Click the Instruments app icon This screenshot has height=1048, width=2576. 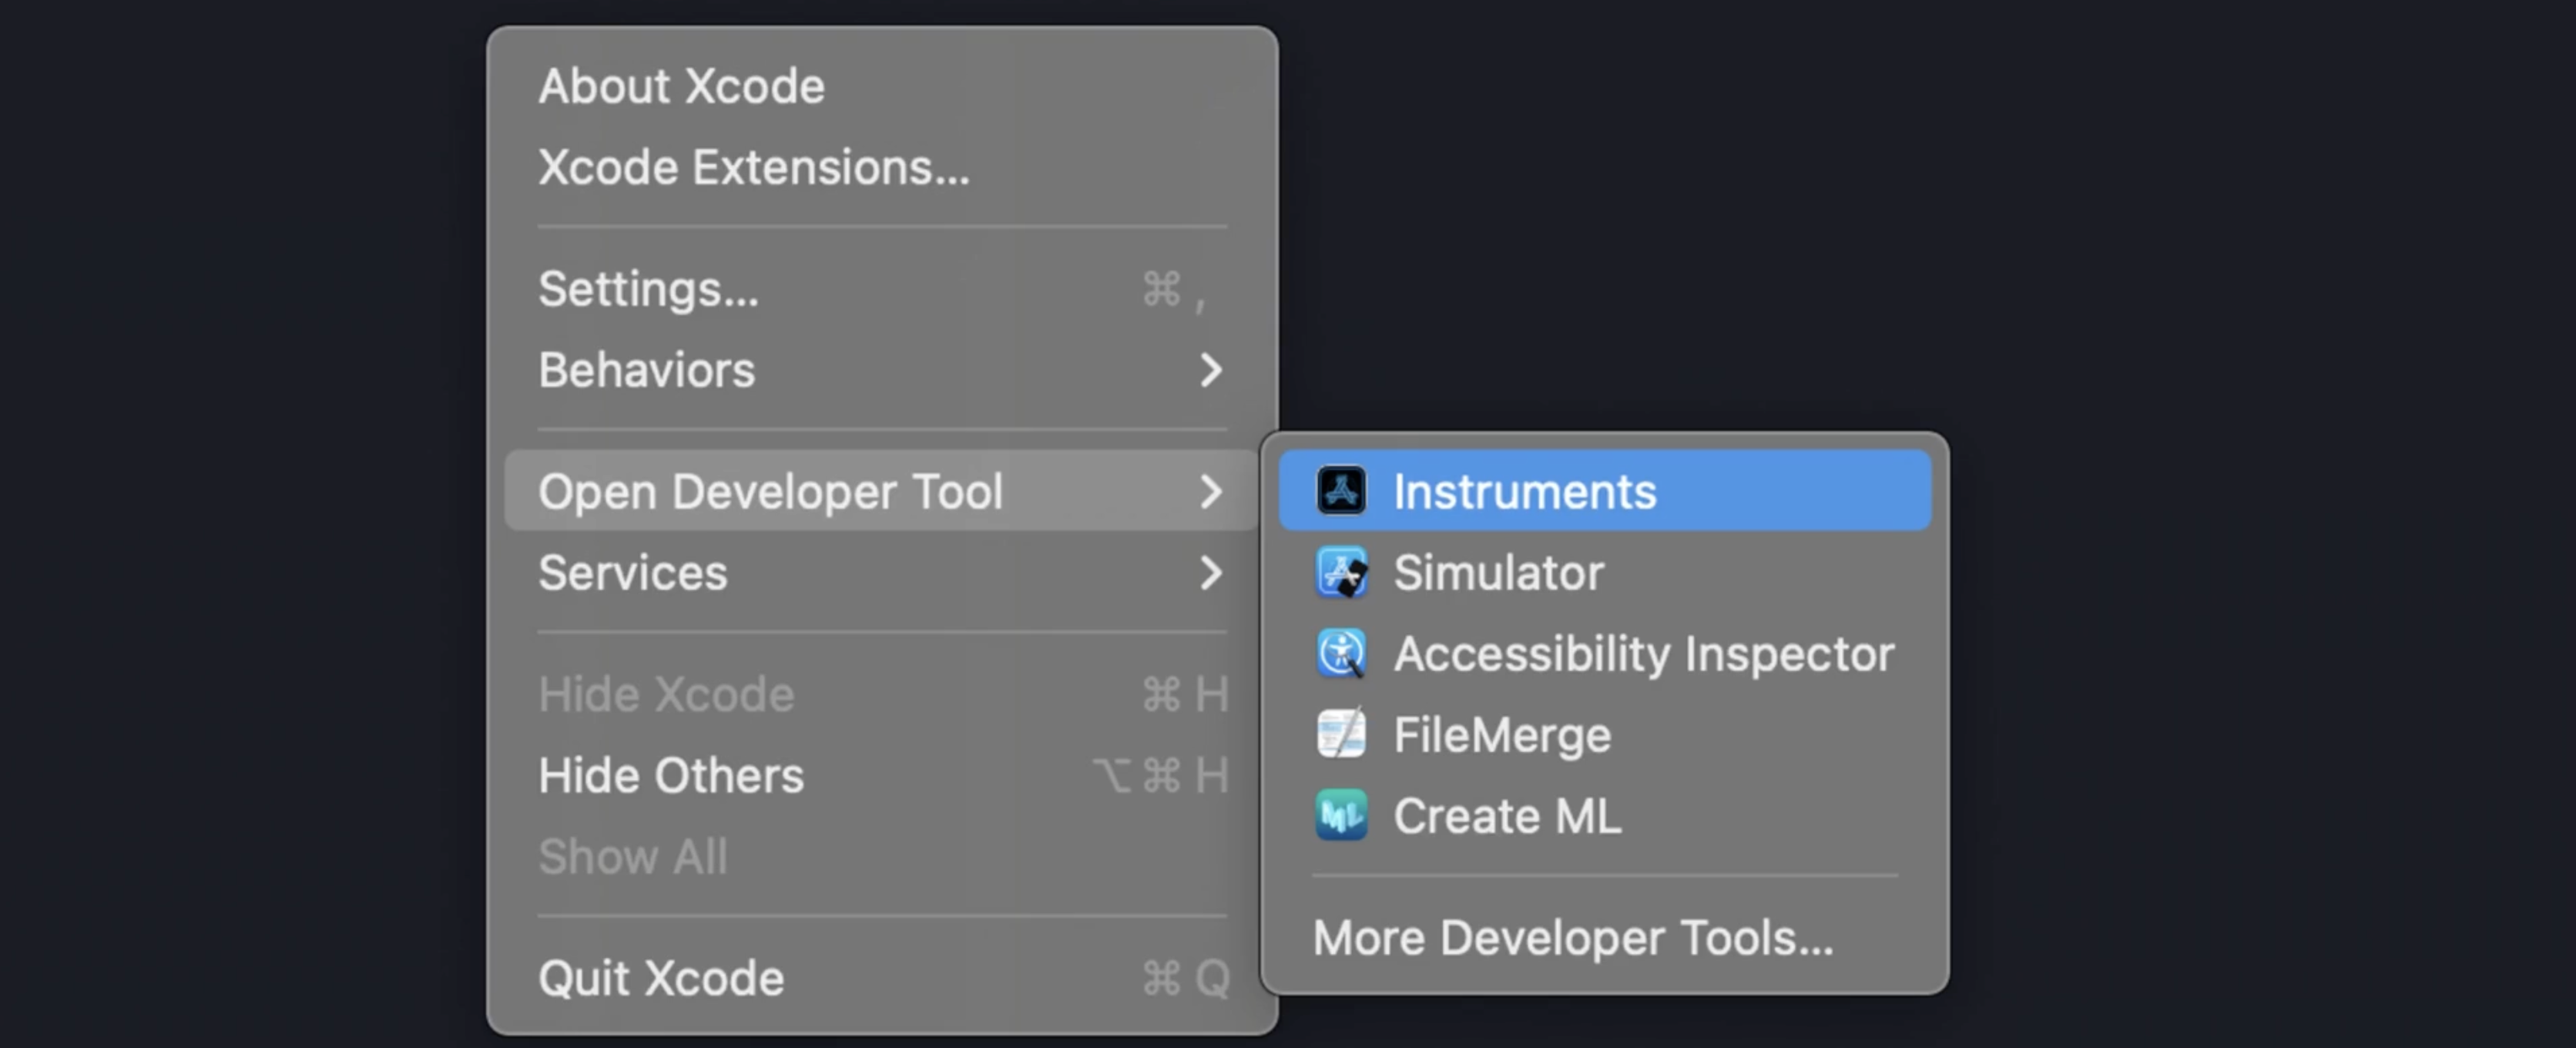pos(1341,490)
